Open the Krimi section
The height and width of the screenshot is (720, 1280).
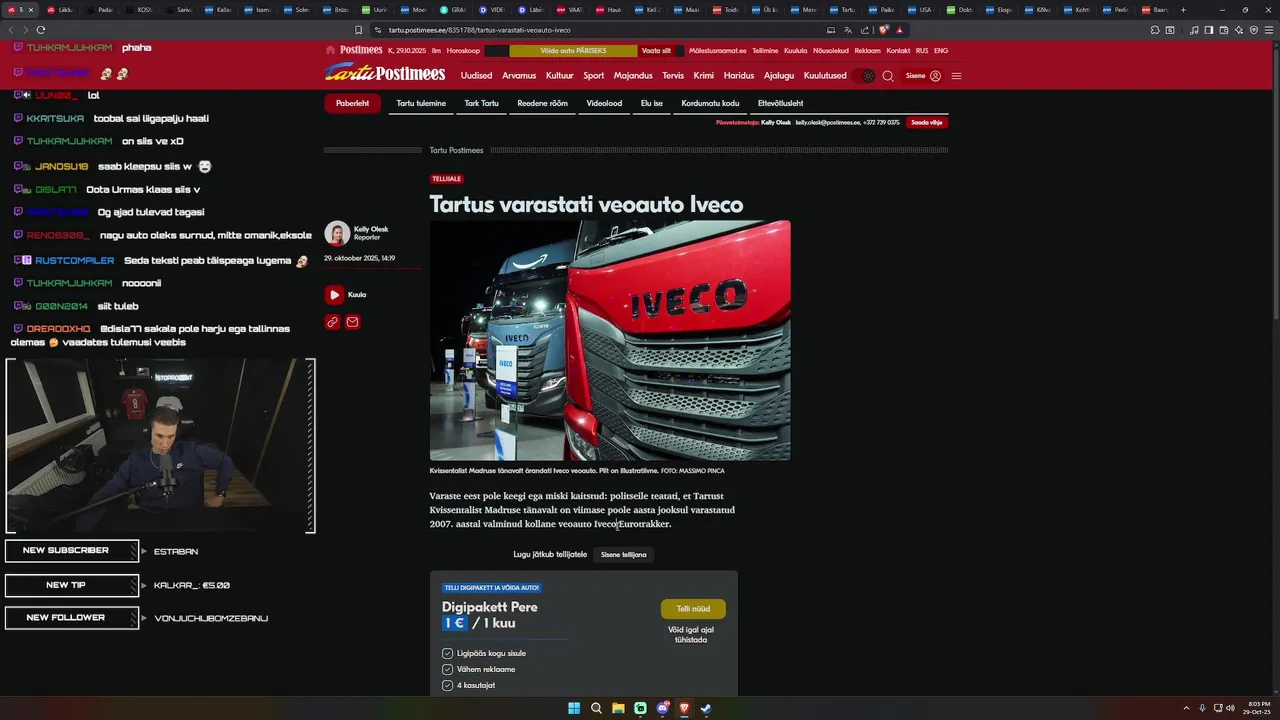tap(704, 76)
